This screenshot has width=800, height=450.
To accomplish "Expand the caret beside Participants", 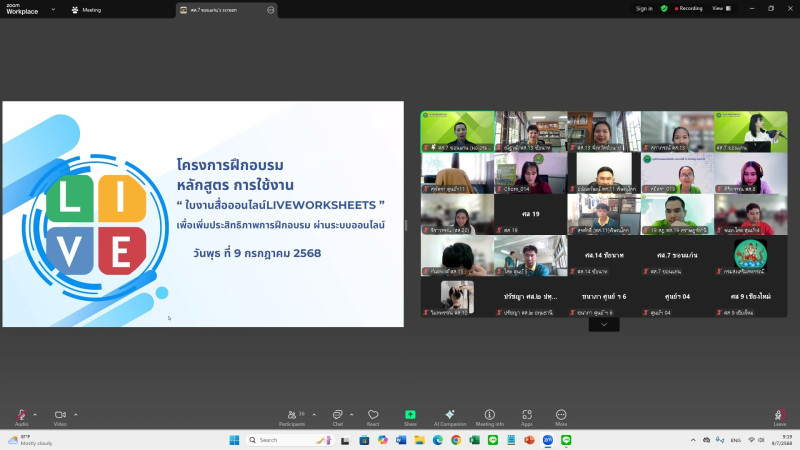I will click(x=314, y=414).
